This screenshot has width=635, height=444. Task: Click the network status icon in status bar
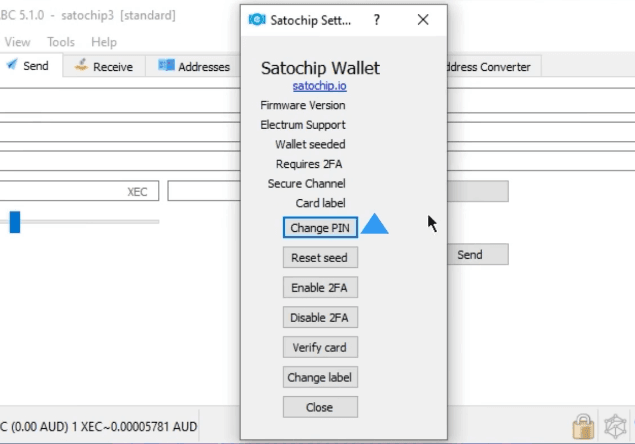pyautogui.click(x=615, y=426)
